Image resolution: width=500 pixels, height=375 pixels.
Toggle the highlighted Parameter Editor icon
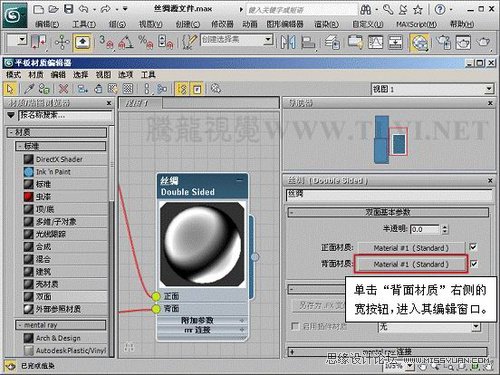point(197,89)
